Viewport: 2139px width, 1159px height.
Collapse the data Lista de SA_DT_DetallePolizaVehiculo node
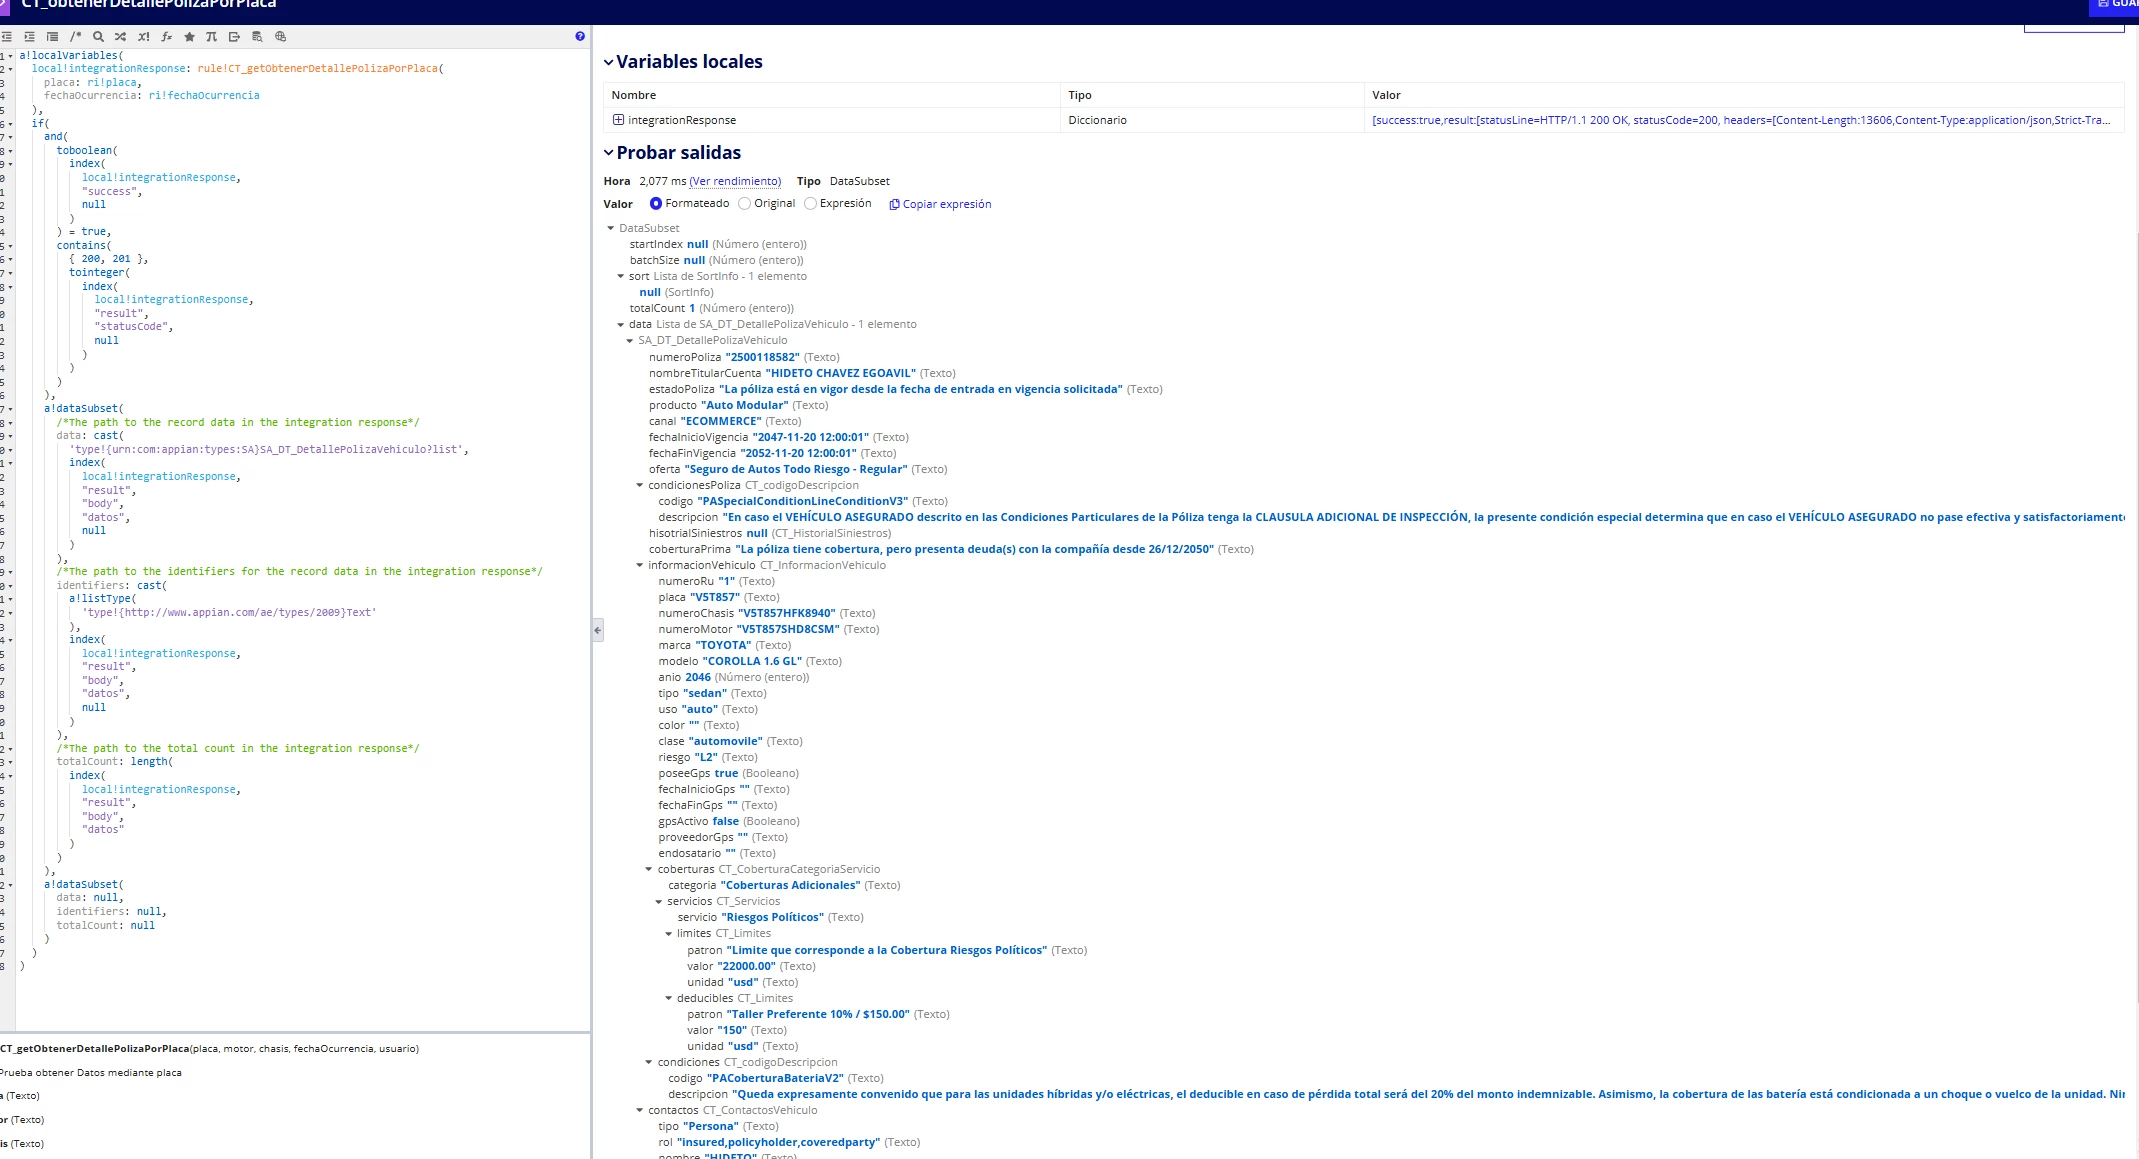621,324
